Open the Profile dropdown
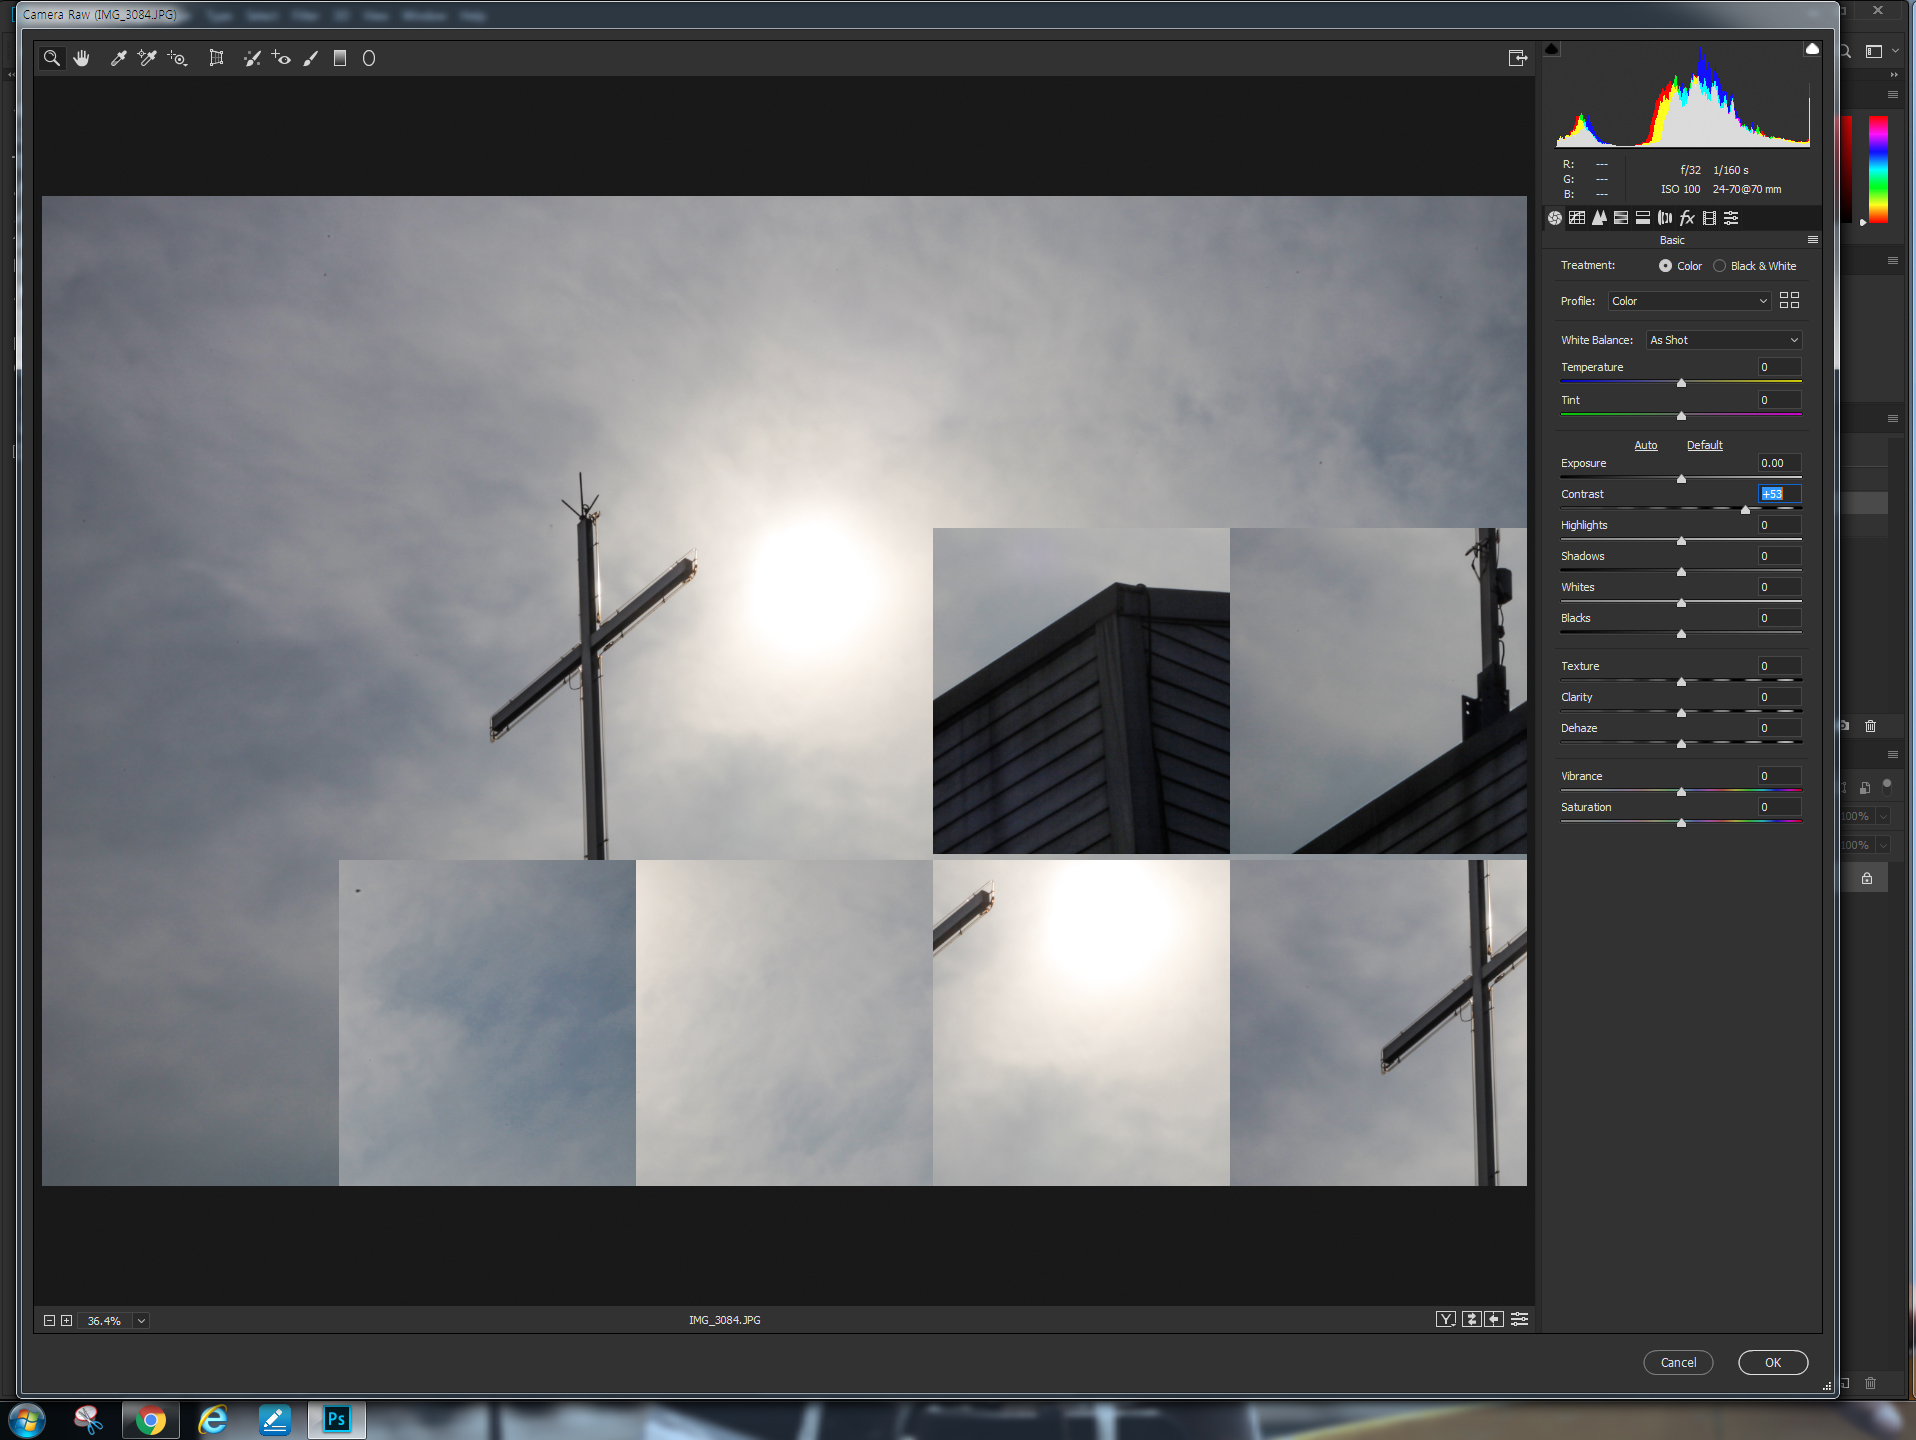Image resolution: width=1916 pixels, height=1440 pixels. (x=1688, y=300)
